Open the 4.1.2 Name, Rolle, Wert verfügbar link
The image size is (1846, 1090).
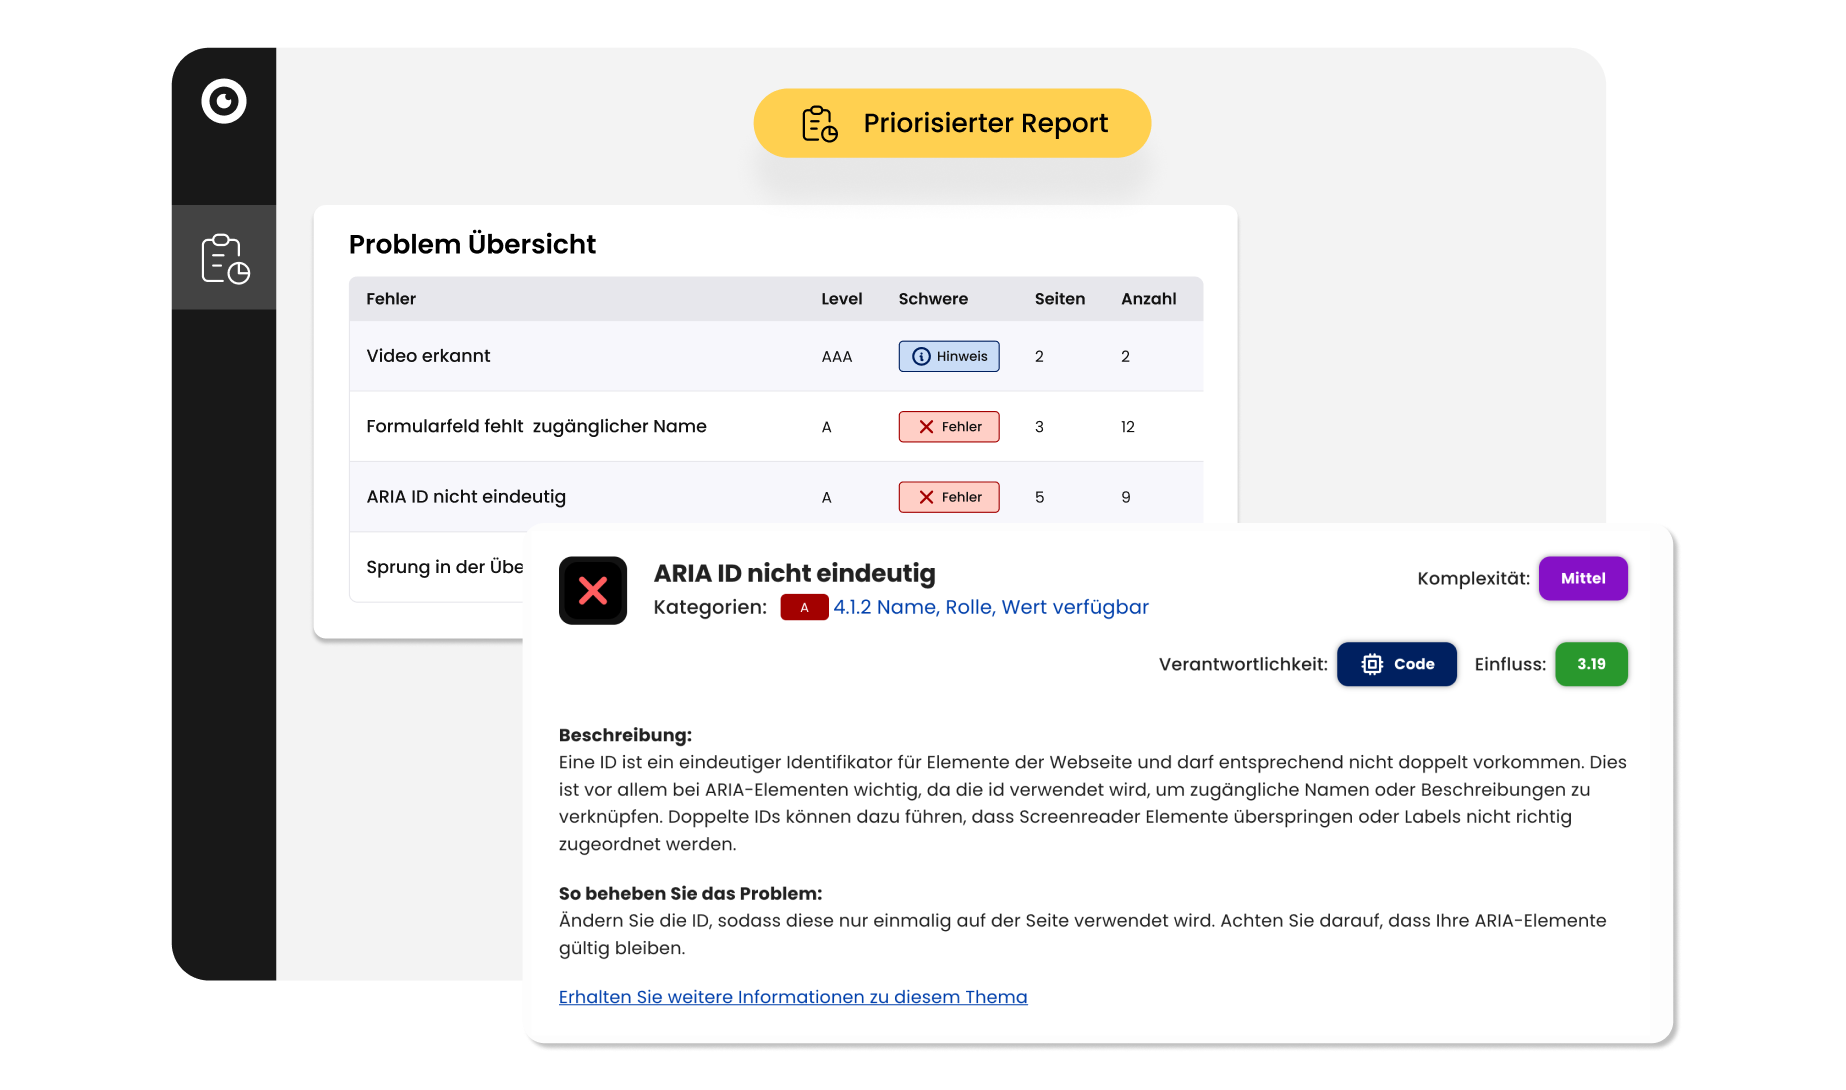point(991,607)
